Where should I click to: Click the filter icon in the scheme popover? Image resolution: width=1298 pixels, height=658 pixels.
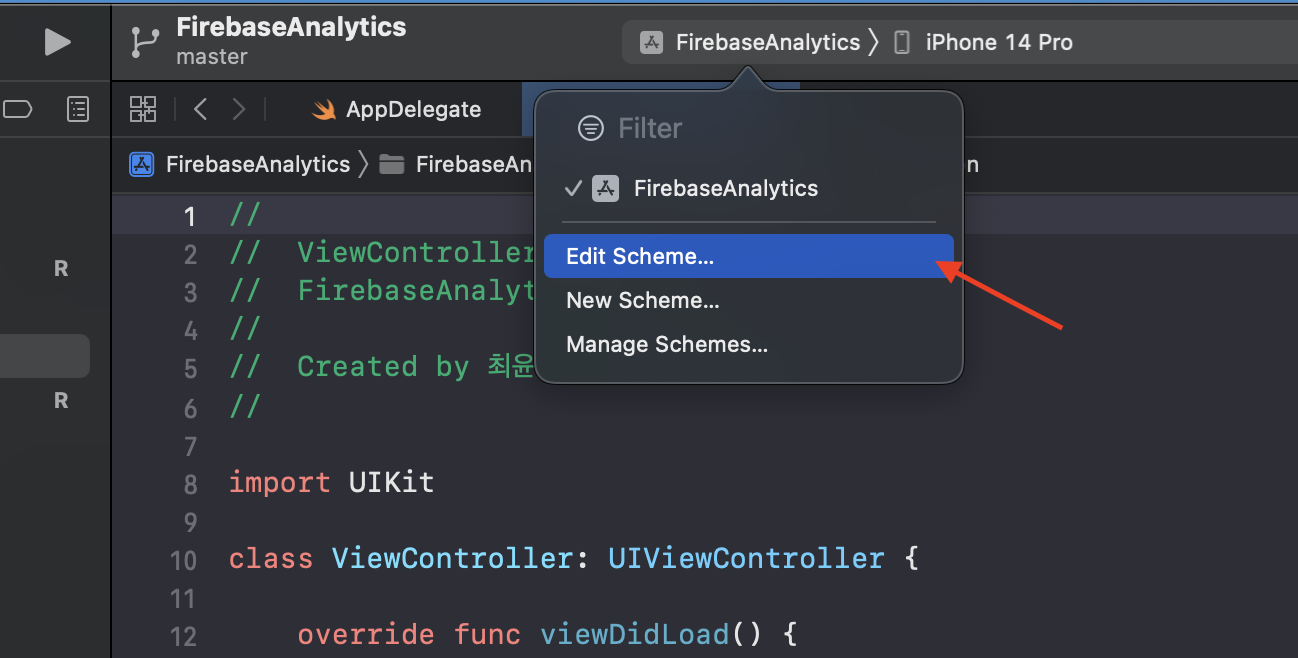[590, 128]
